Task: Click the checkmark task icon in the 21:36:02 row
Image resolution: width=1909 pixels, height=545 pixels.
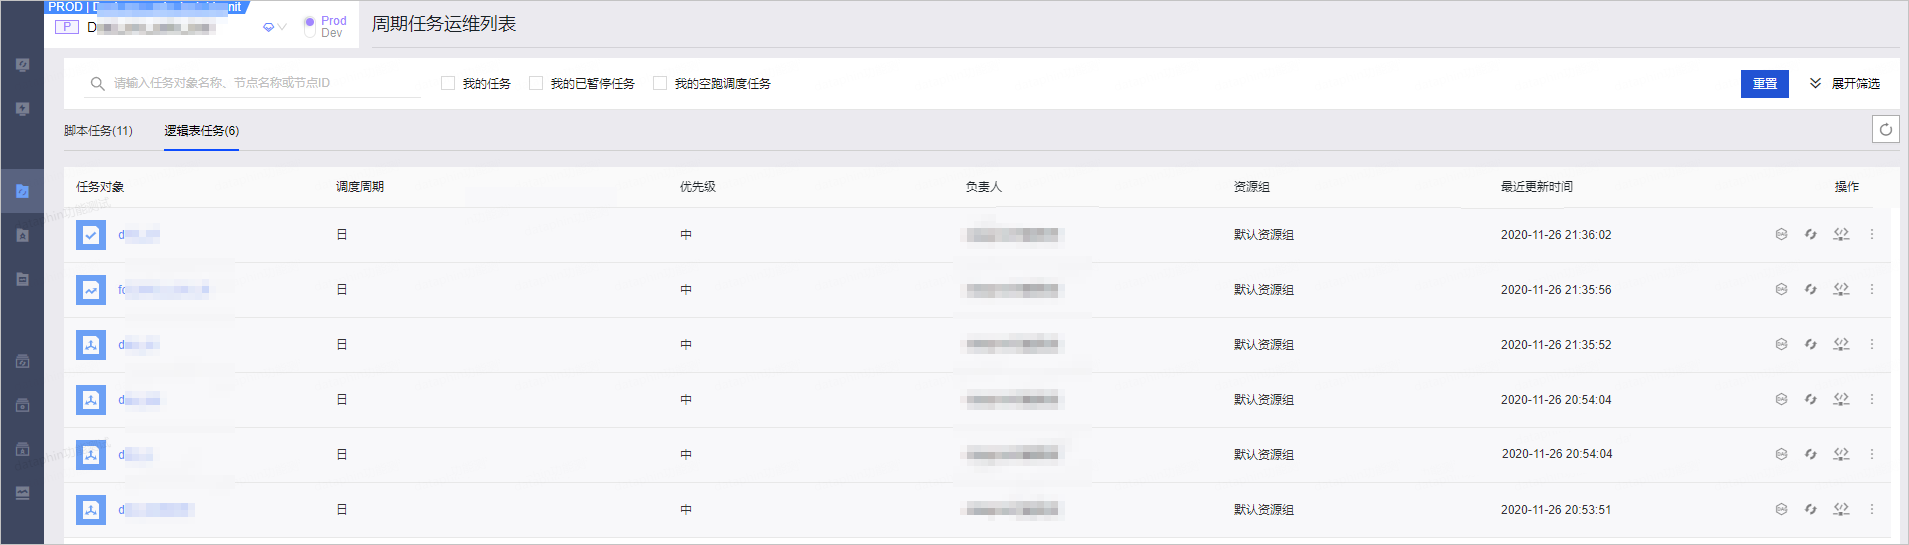Action: click(91, 235)
